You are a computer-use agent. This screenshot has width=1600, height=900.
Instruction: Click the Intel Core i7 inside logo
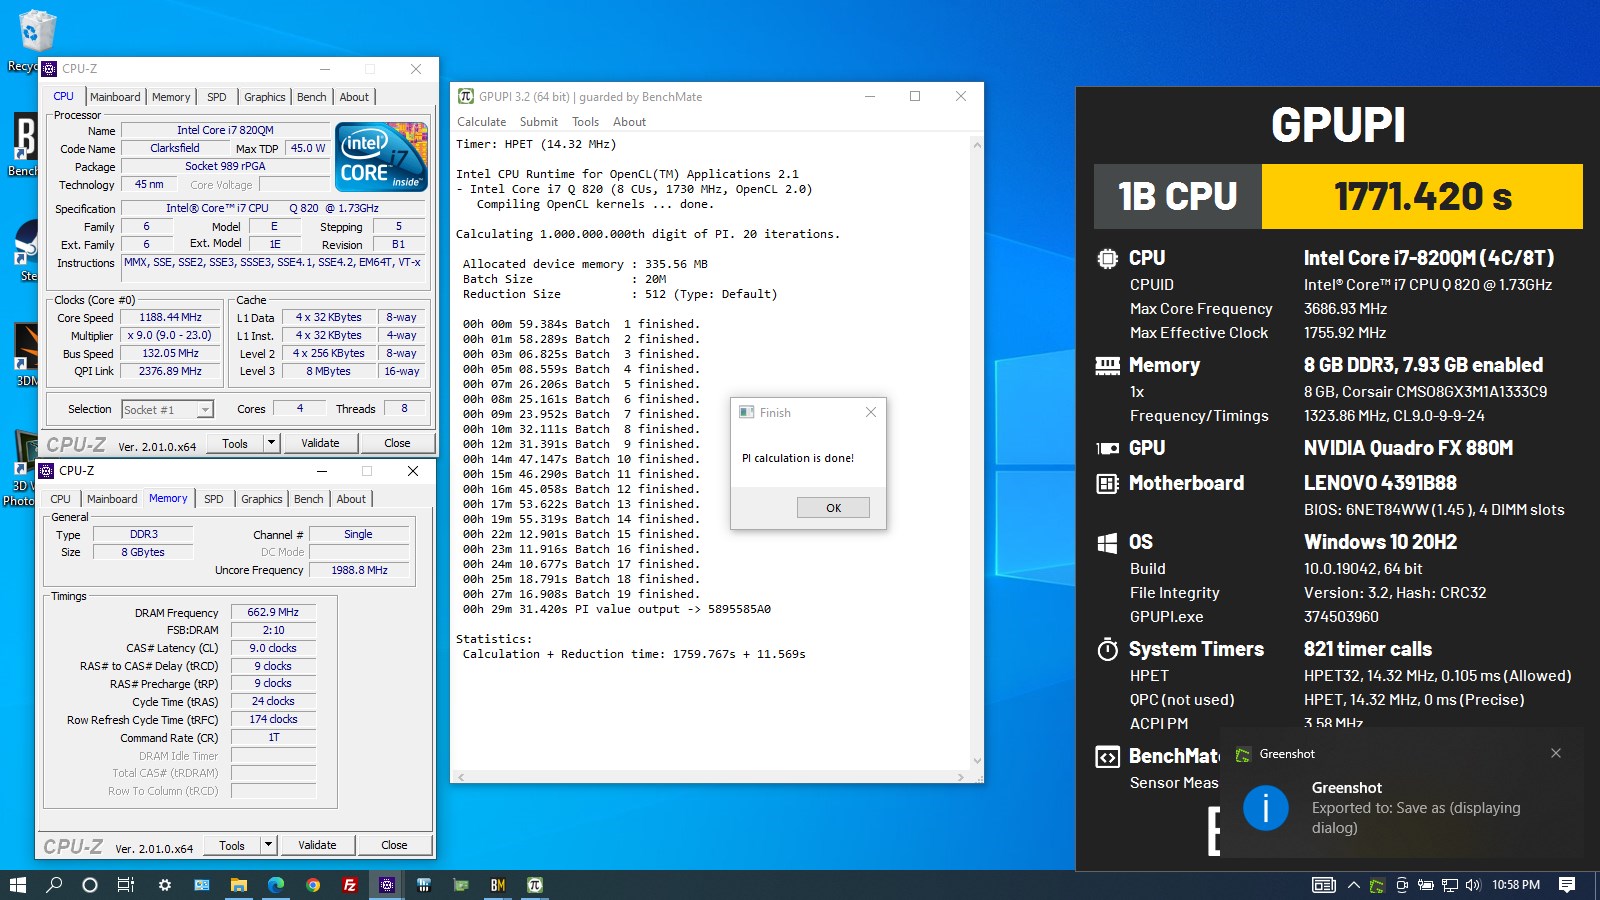pos(381,156)
